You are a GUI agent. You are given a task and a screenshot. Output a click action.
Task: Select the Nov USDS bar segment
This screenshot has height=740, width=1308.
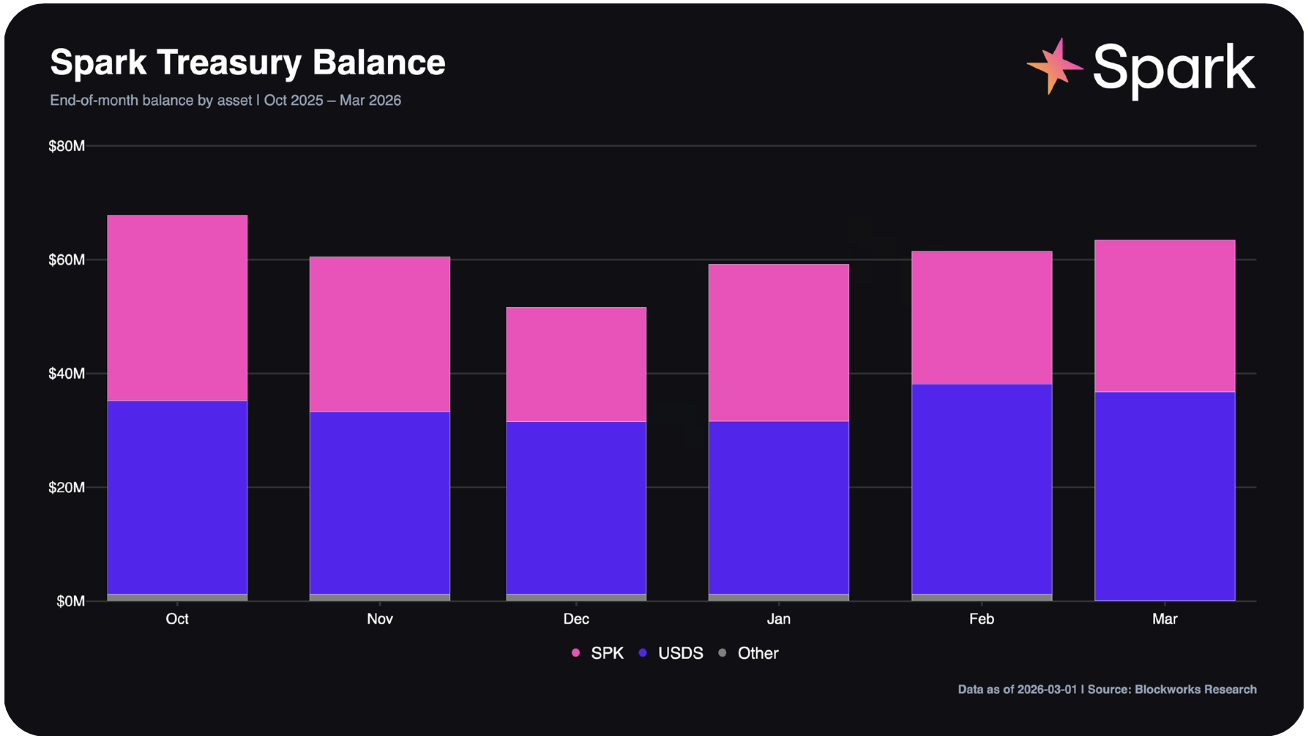click(380, 503)
